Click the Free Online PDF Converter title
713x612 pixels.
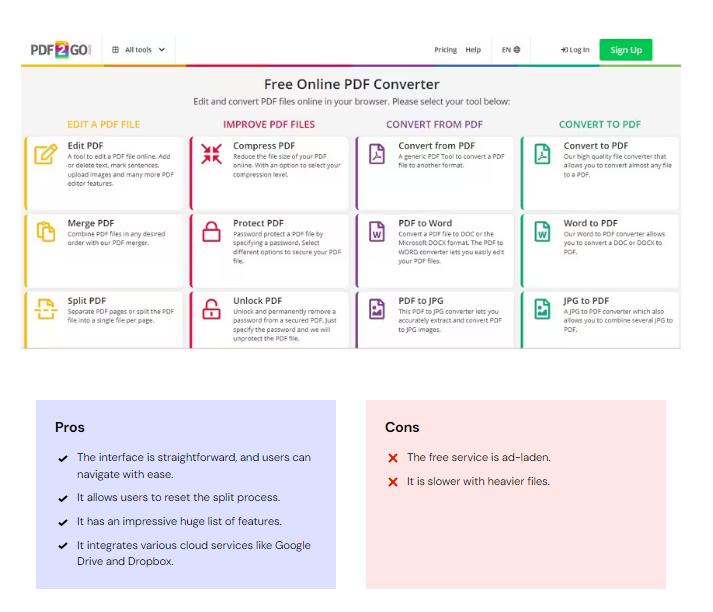(351, 84)
